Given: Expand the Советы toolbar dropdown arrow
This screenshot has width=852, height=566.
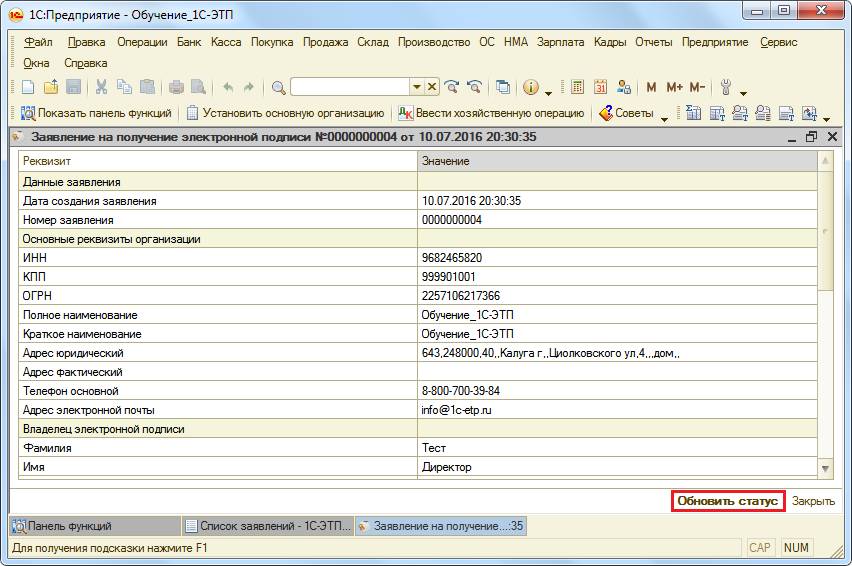Looking at the screenshot, I should pyautogui.click(x=664, y=117).
